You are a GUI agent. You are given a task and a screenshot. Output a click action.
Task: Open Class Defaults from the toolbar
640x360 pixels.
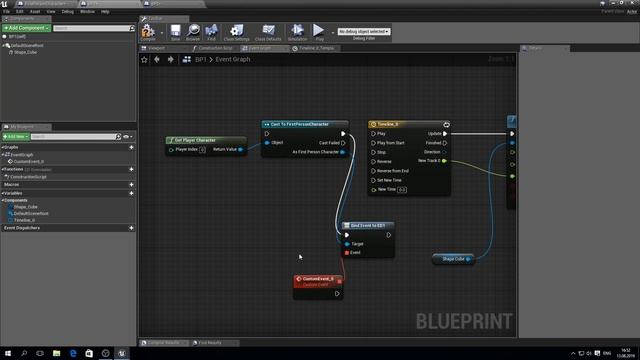pos(268,32)
